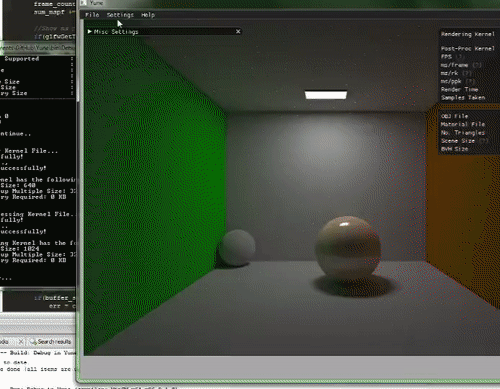Click 'if(buffer_' code line in IDE editor
Screen dimensions: 500x389
55,298
